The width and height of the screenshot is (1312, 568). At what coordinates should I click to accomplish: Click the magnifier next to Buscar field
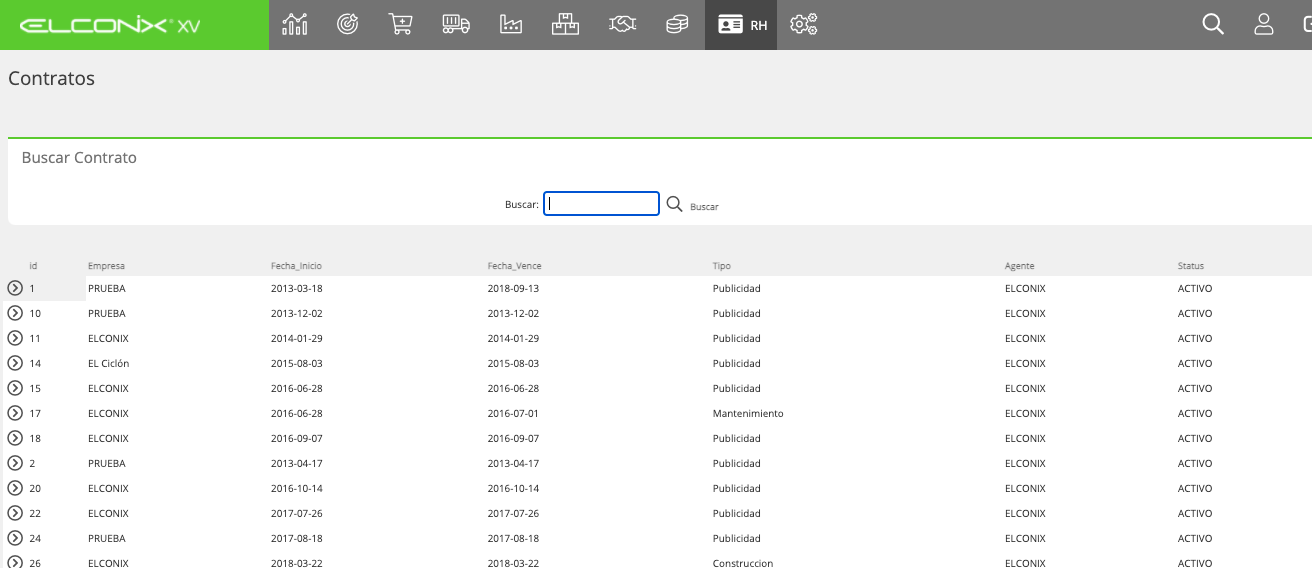pos(674,204)
